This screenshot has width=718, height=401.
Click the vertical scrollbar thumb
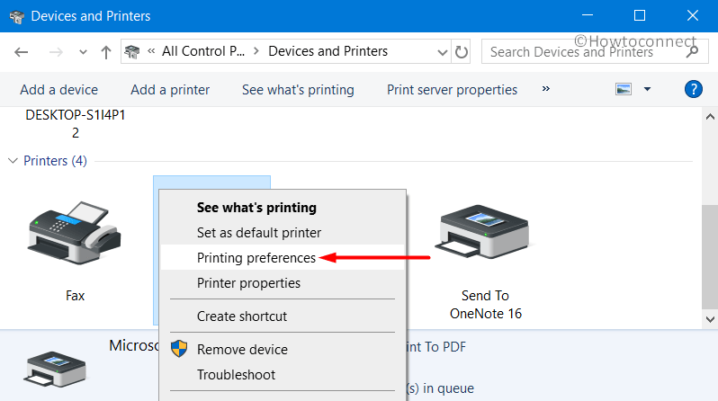[710, 257]
